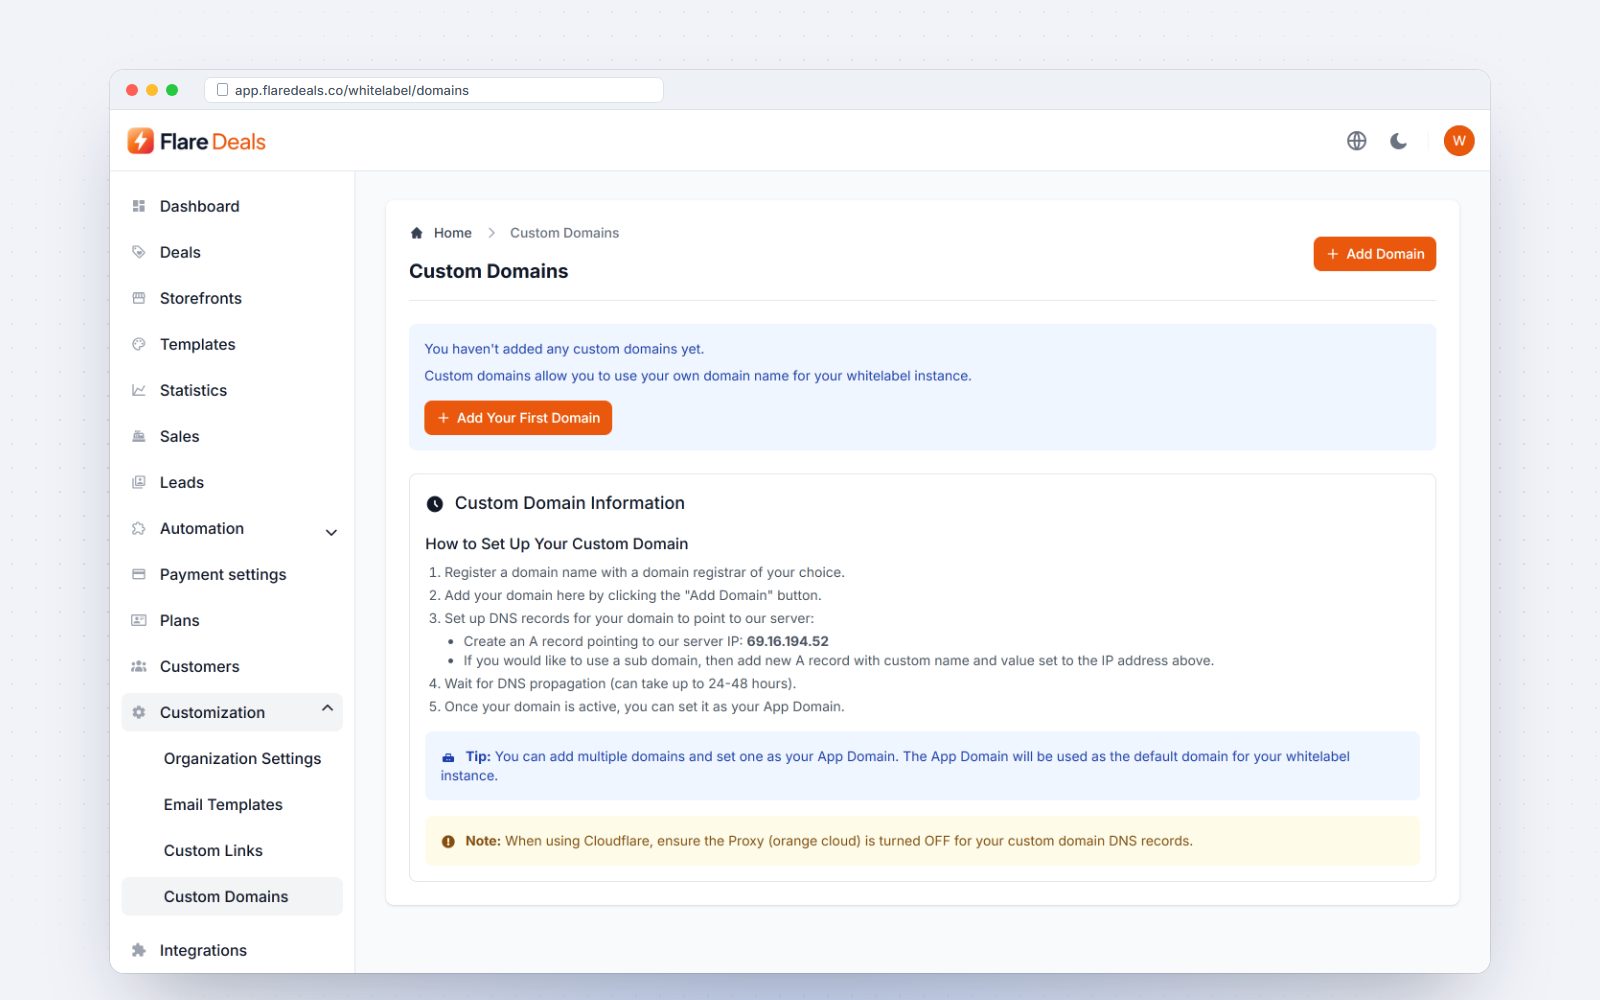
Task: Click the Integrations puzzle icon
Action: pos(139,950)
